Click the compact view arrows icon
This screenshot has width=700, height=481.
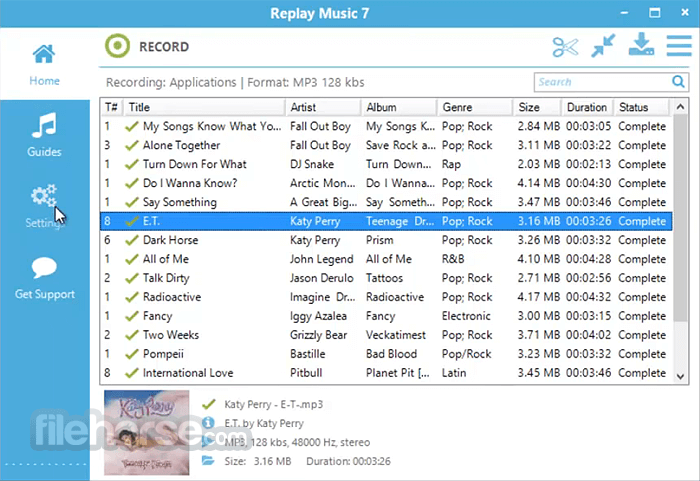click(x=603, y=46)
